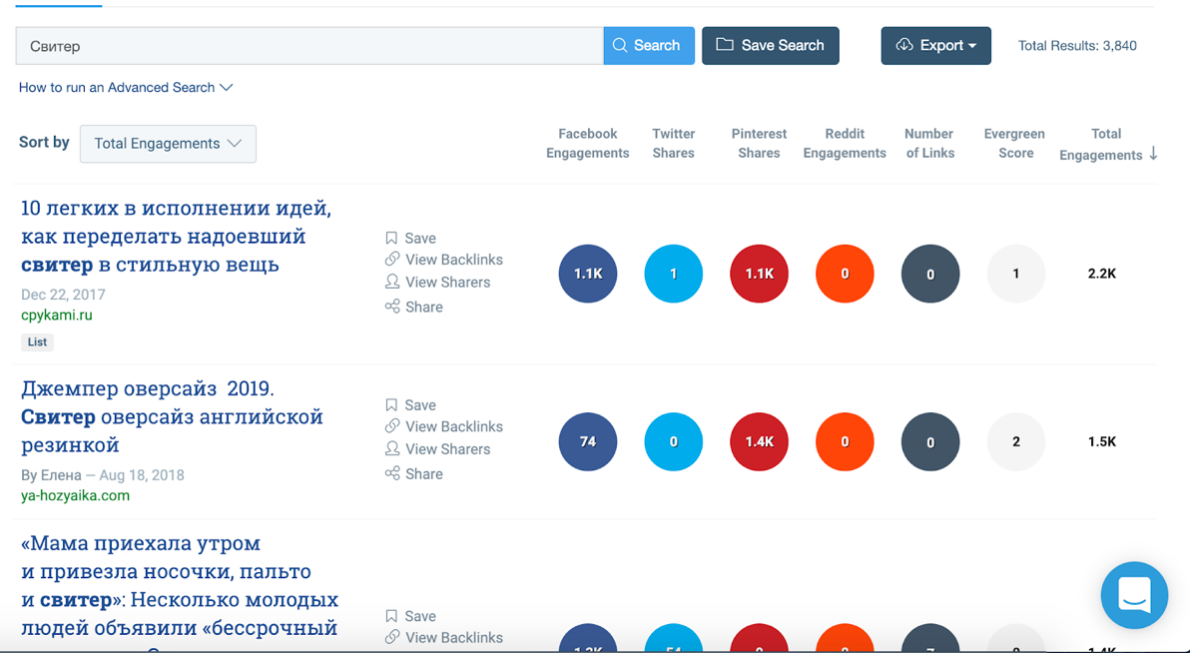Open the chat support widget
The image size is (1195, 655).
click(1134, 595)
